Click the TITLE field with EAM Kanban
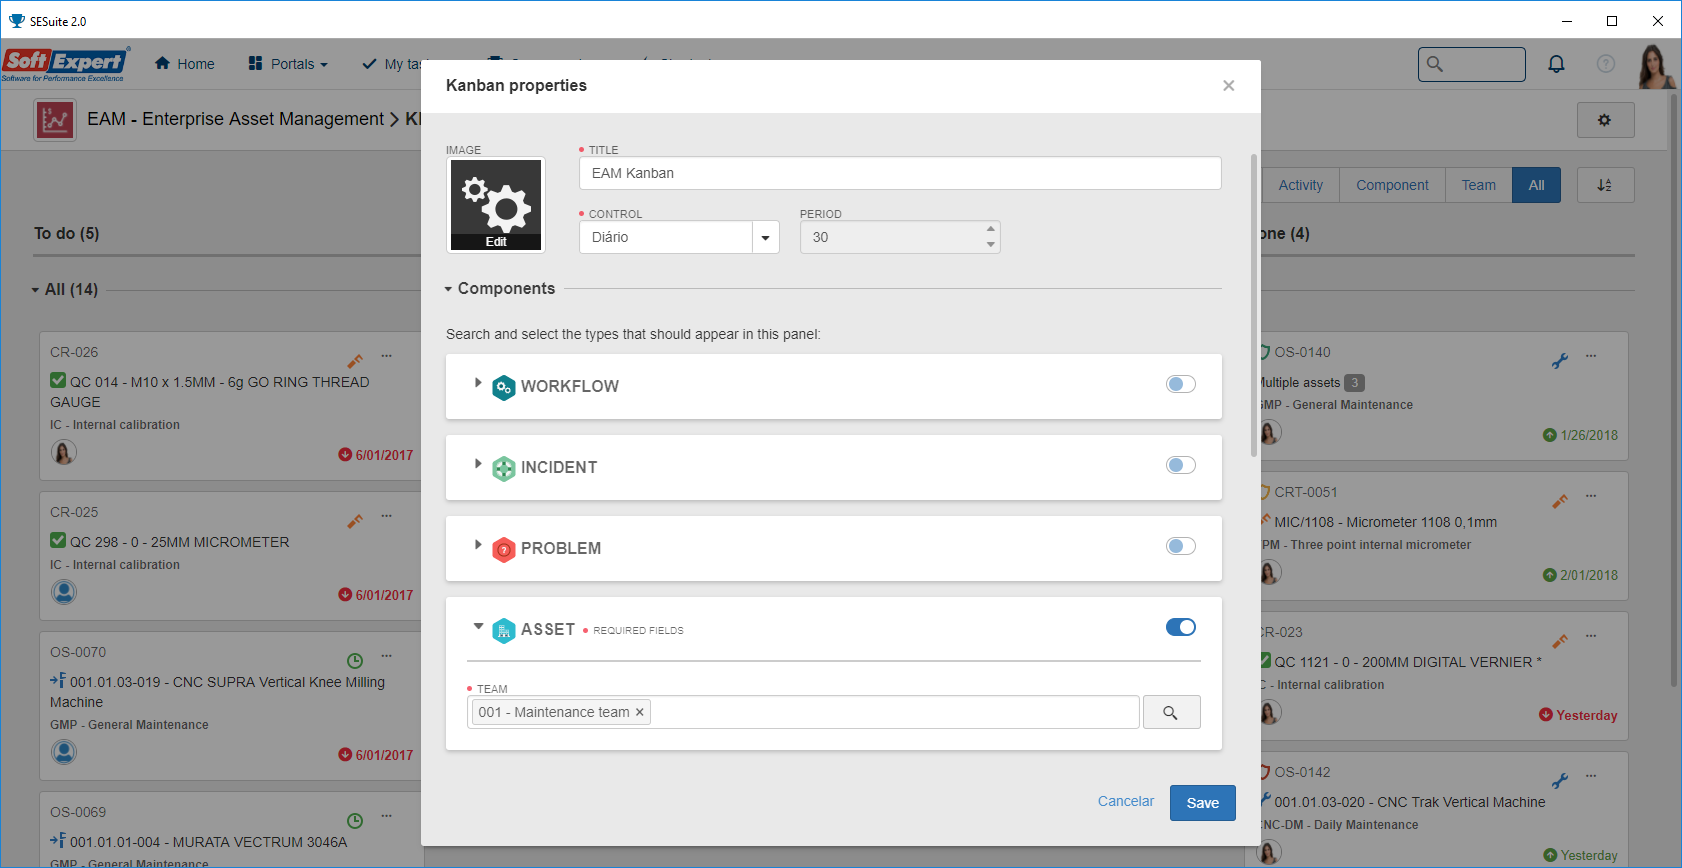Screen dimensions: 1682x868 pyautogui.click(x=900, y=173)
